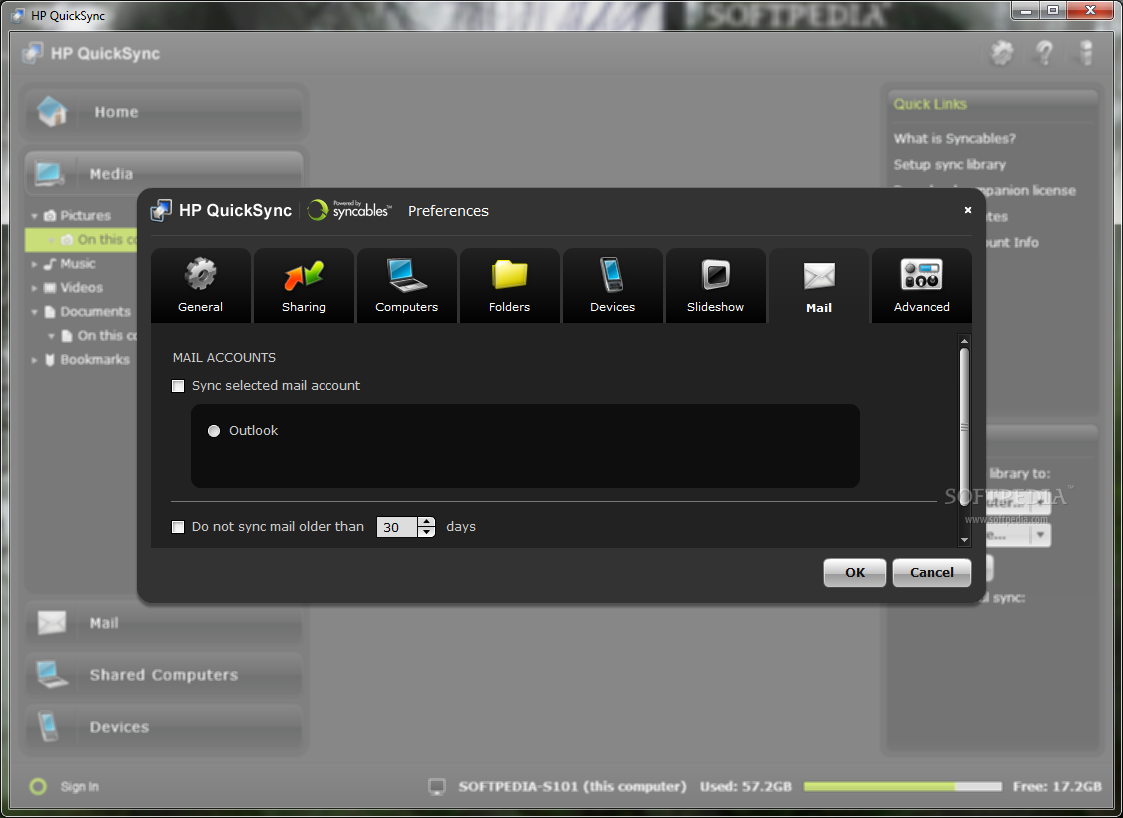Viewport: 1123px width, 818px height.
Task: Open help via question mark icon
Action: pyautogui.click(x=1044, y=53)
